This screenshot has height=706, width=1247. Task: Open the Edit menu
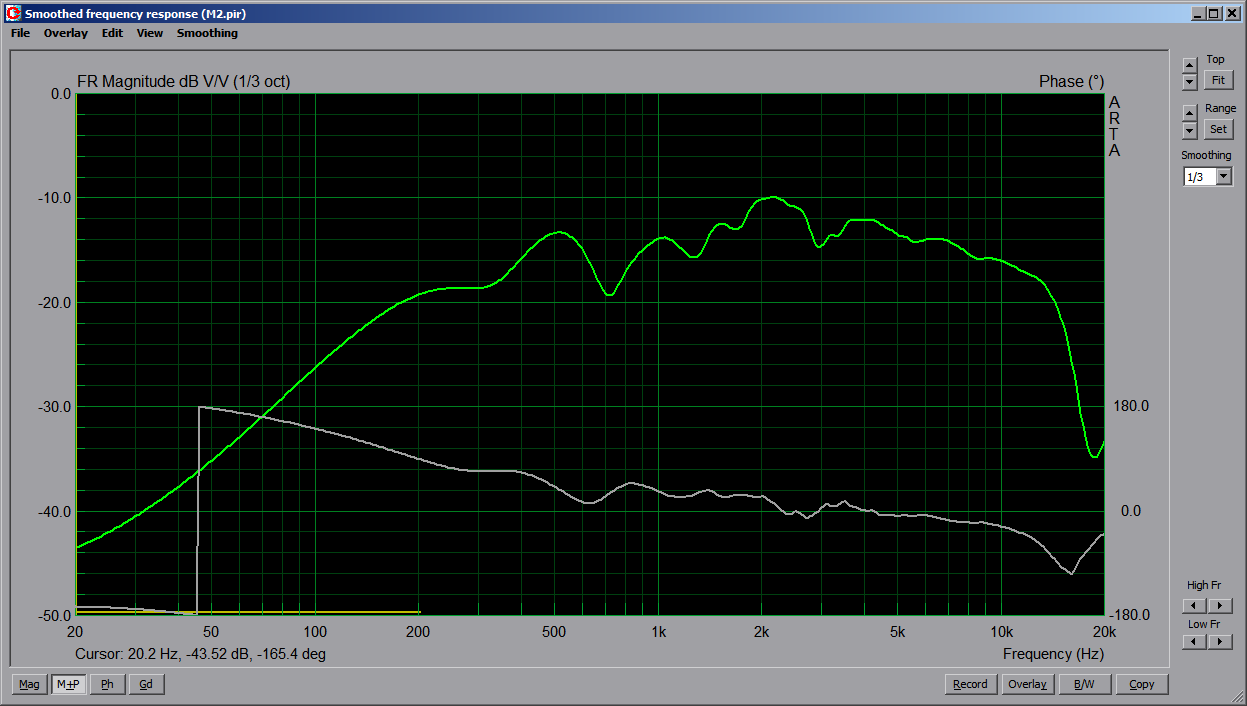pos(112,33)
